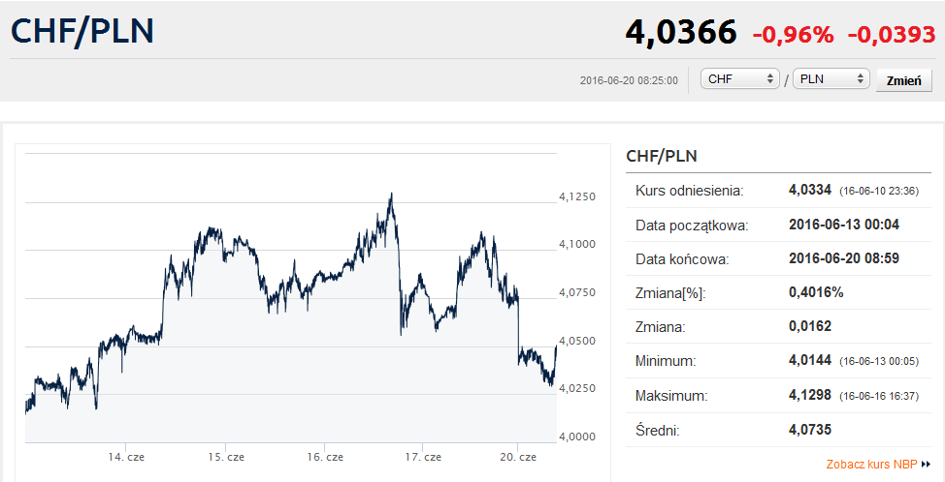Click the 4,0366 current rate value
Image resolution: width=945 pixels, height=482 pixels.
coord(681,32)
